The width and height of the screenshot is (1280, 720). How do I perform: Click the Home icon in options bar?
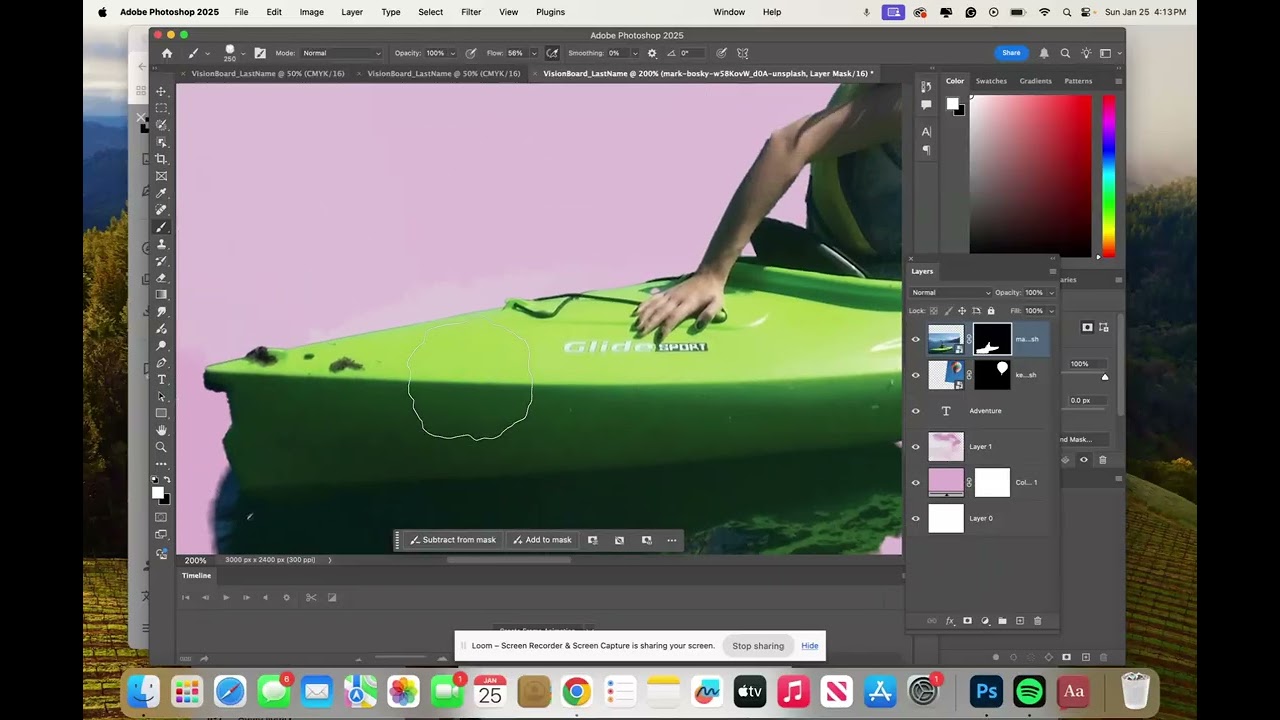coord(167,53)
